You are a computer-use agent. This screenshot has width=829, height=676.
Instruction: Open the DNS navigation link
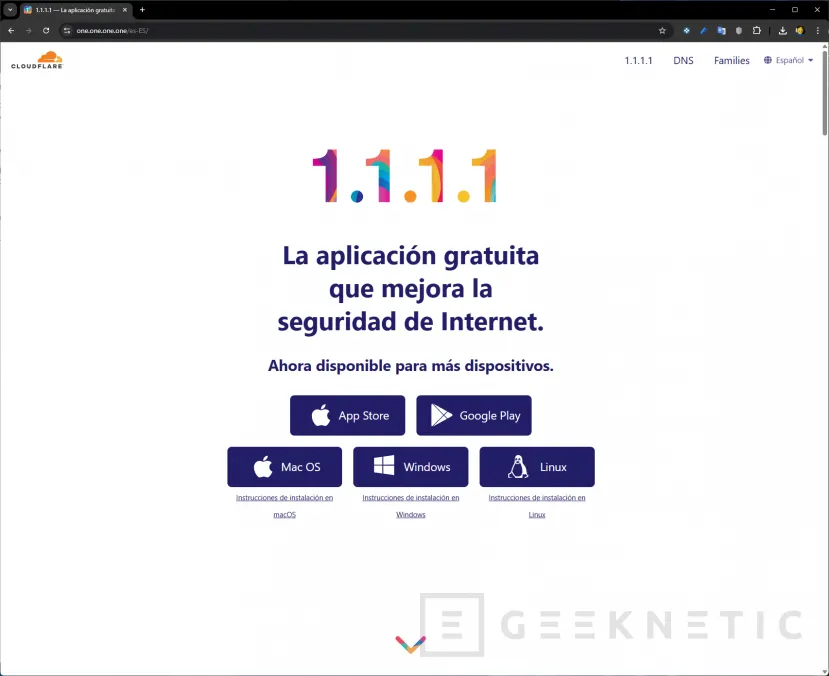pyautogui.click(x=683, y=60)
